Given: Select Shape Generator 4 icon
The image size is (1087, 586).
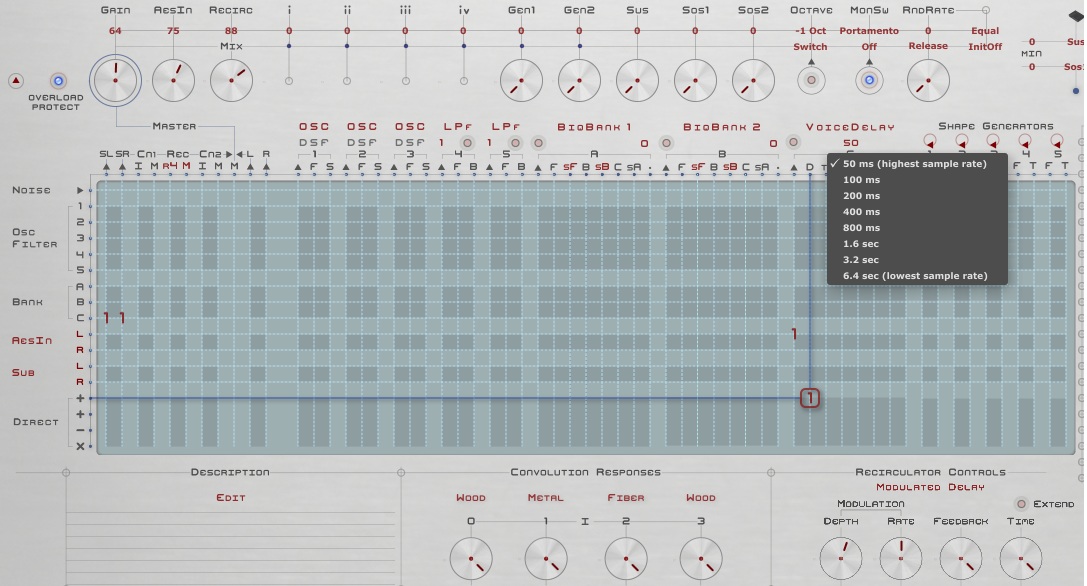Looking at the screenshot, I should point(1025,141).
